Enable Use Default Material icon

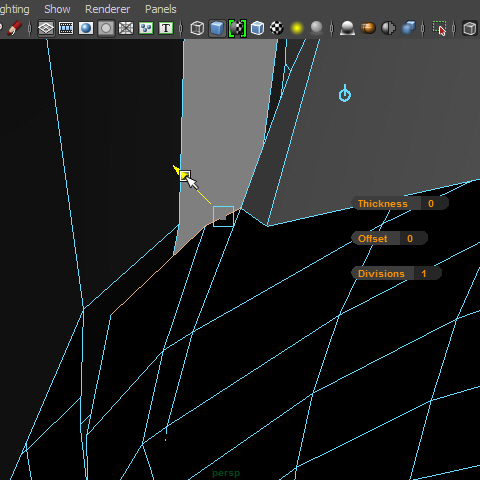pos(237,28)
